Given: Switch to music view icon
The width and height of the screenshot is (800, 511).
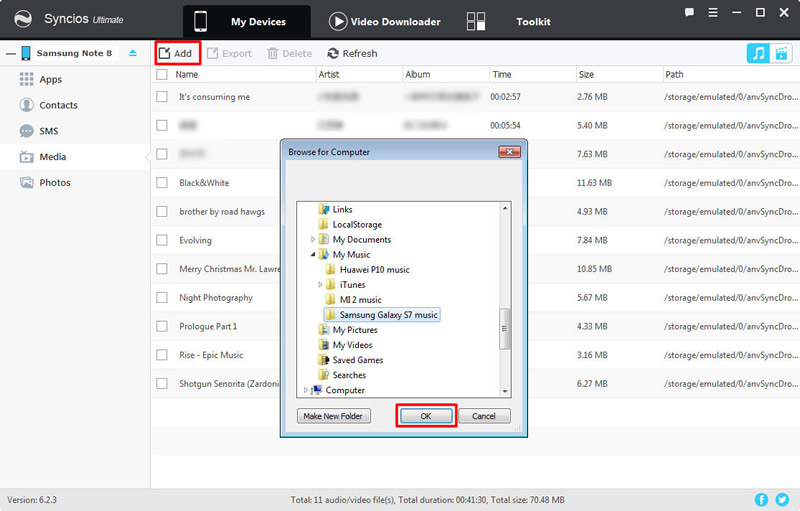Looking at the screenshot, I should click(758, 53).
